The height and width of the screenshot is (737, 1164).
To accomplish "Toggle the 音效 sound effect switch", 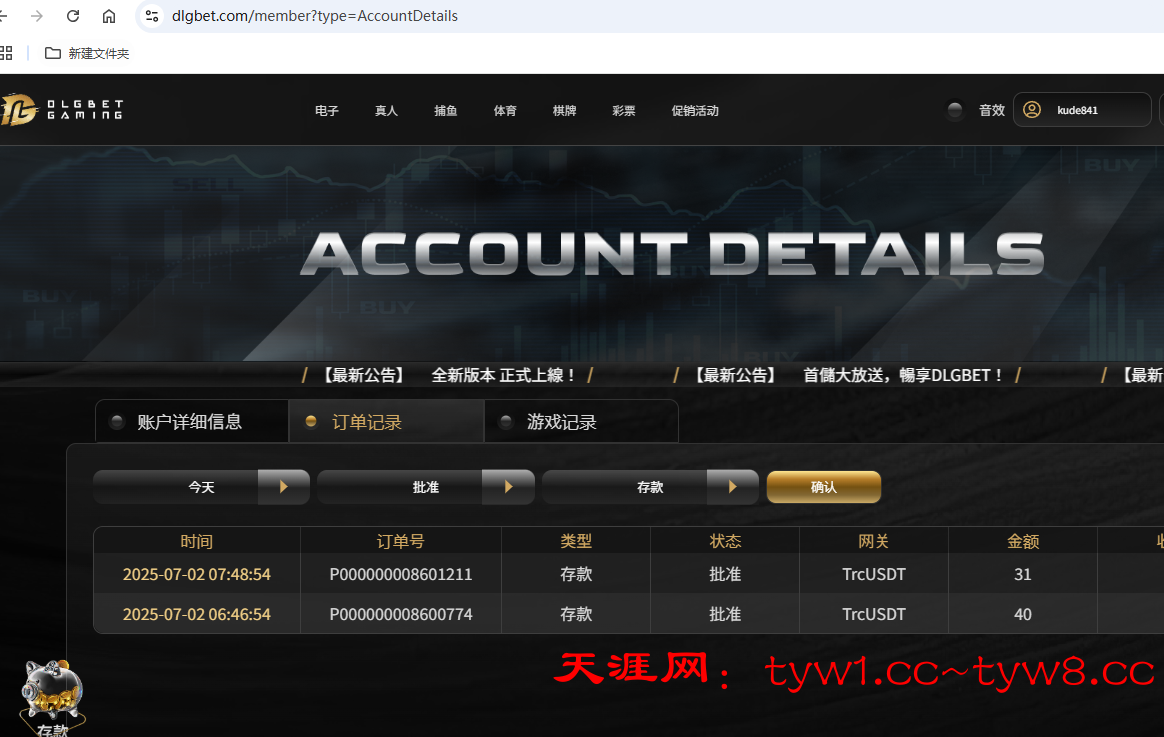I will pos(955,110).
